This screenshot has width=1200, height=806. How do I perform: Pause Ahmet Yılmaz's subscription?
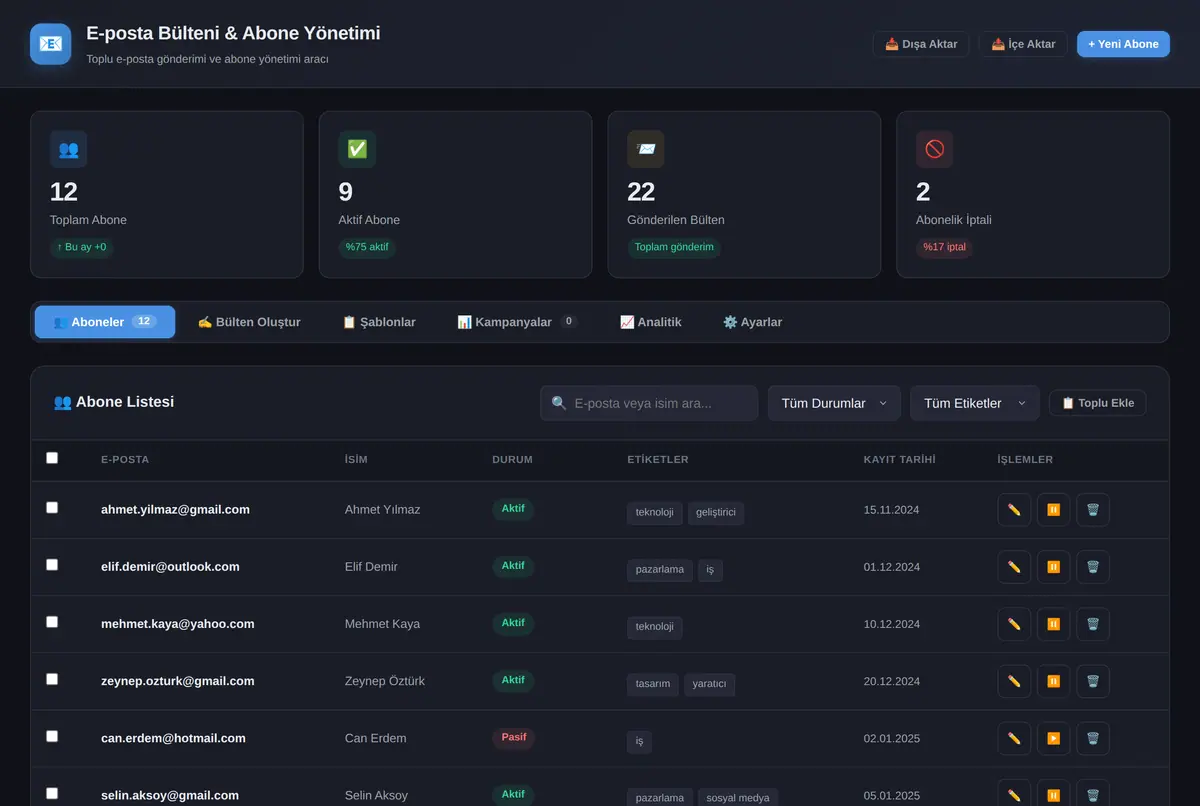pyautogui.click(x=1053, y=510)
